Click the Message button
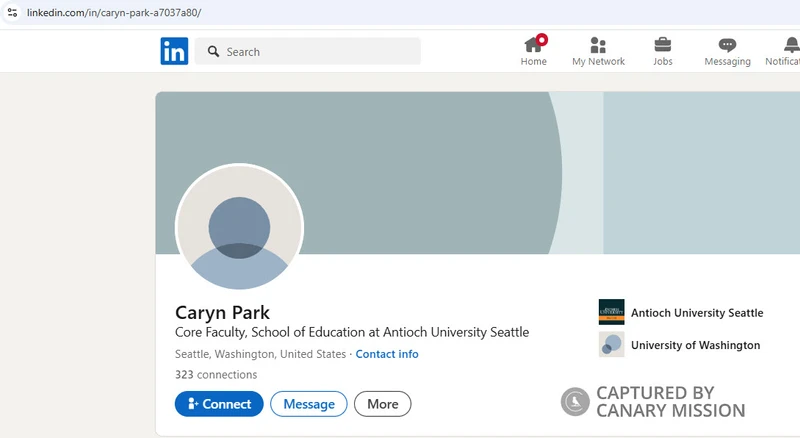 [309, 404]
